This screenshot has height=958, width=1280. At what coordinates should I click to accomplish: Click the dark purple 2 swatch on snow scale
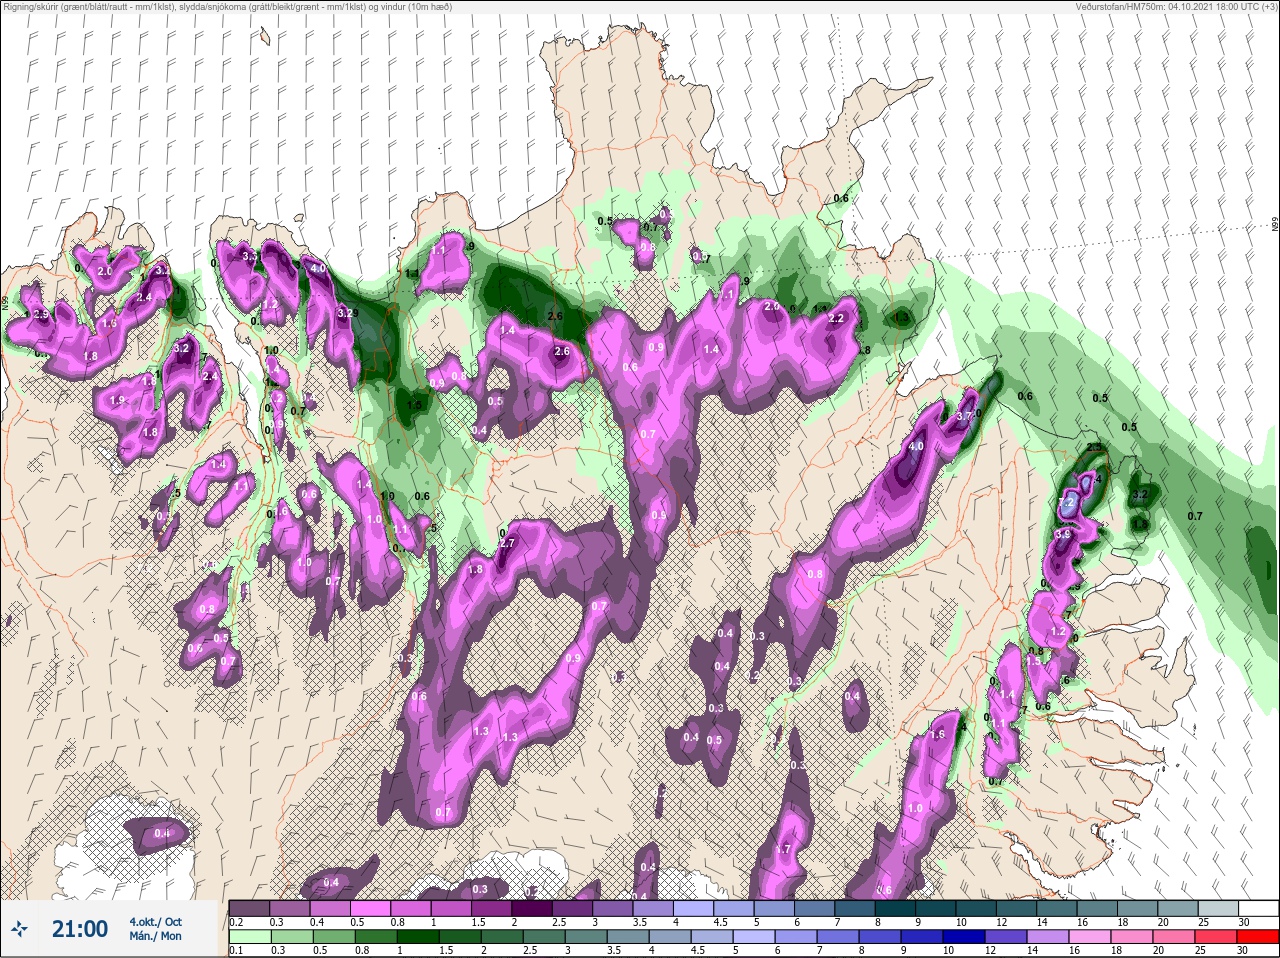point(531,908)
